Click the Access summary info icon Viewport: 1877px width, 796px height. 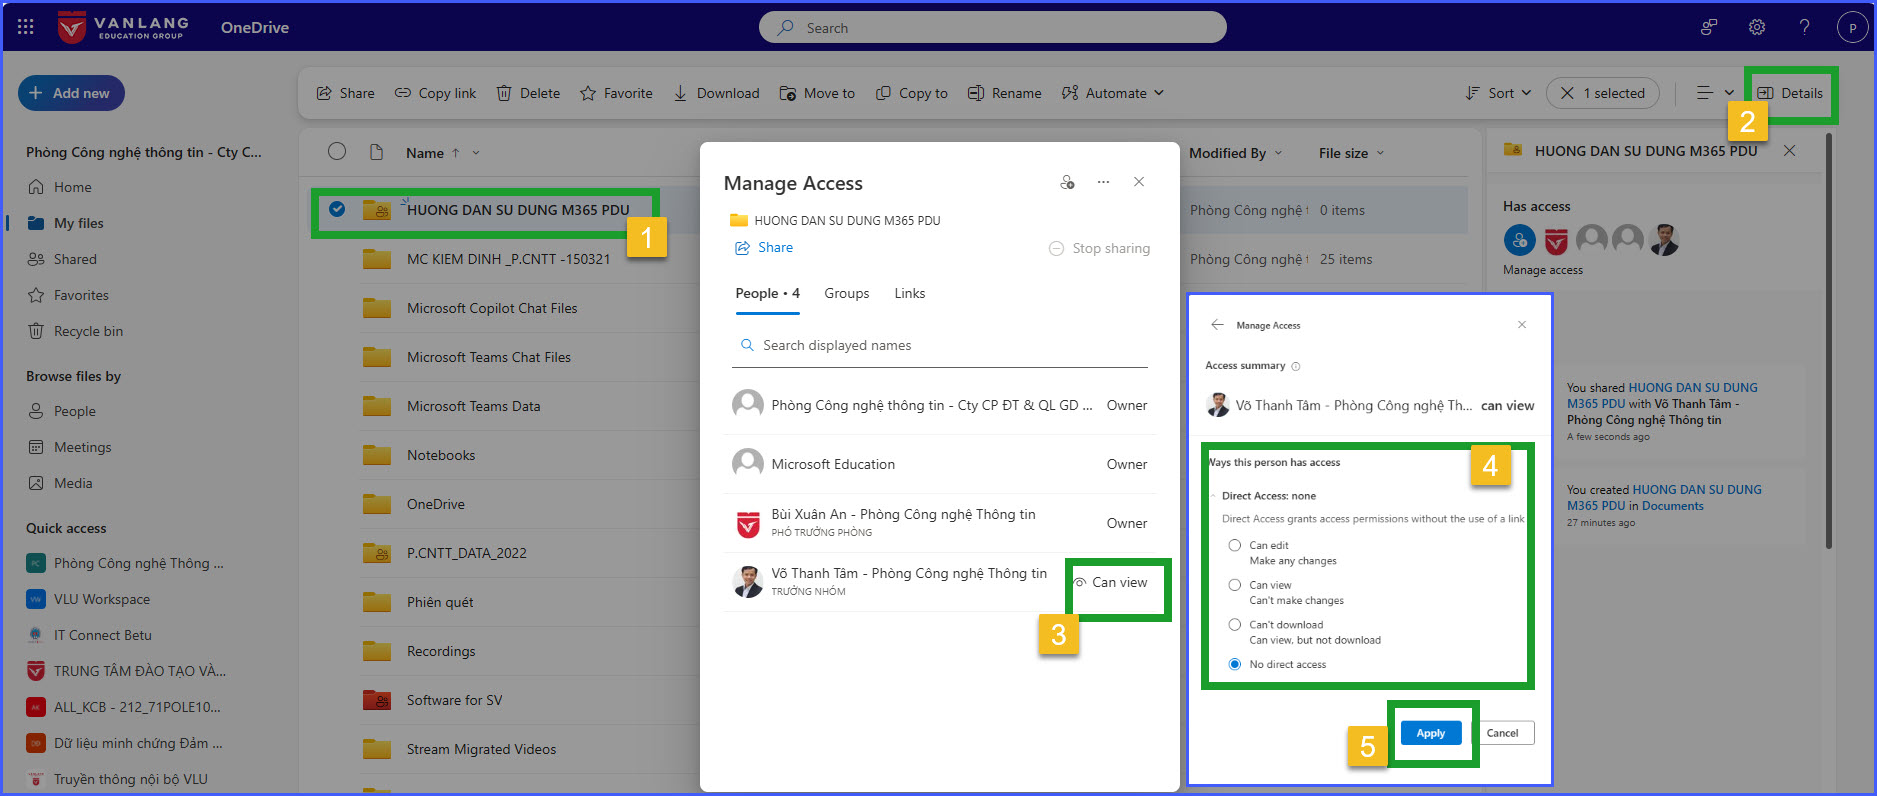pyautogui.click(x=1296, y=366)
